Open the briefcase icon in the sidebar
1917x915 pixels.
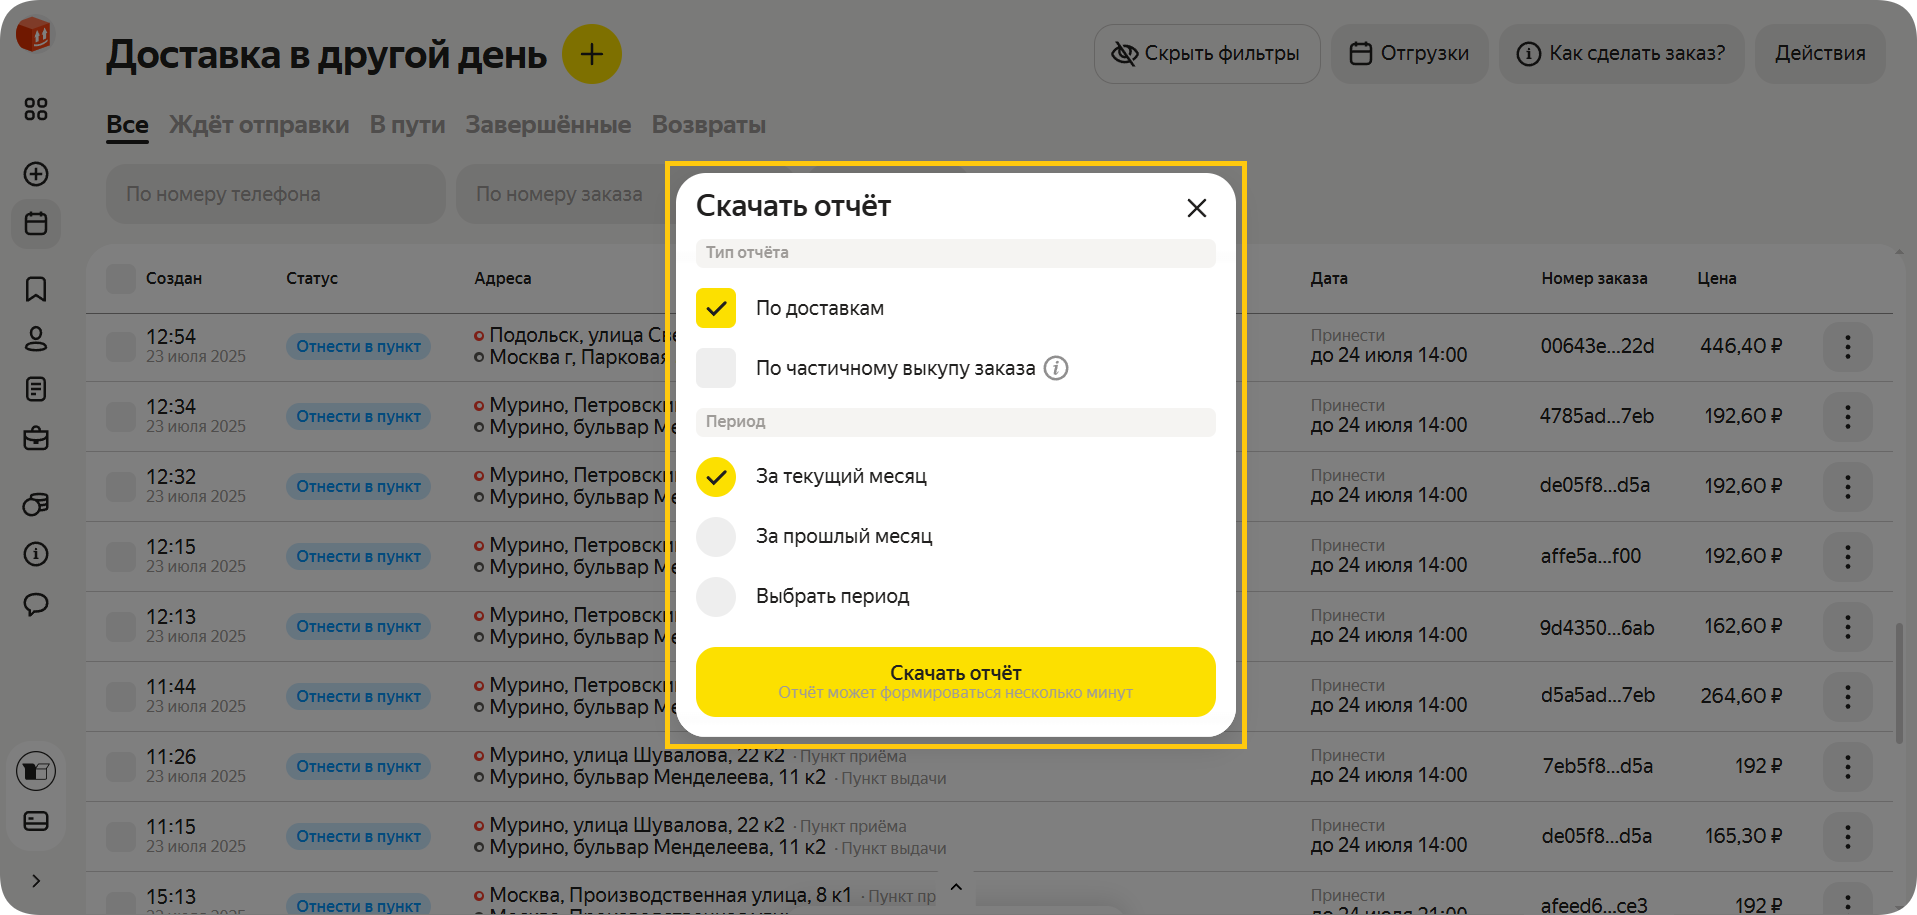pyautogui.click(x=36, y=438)
